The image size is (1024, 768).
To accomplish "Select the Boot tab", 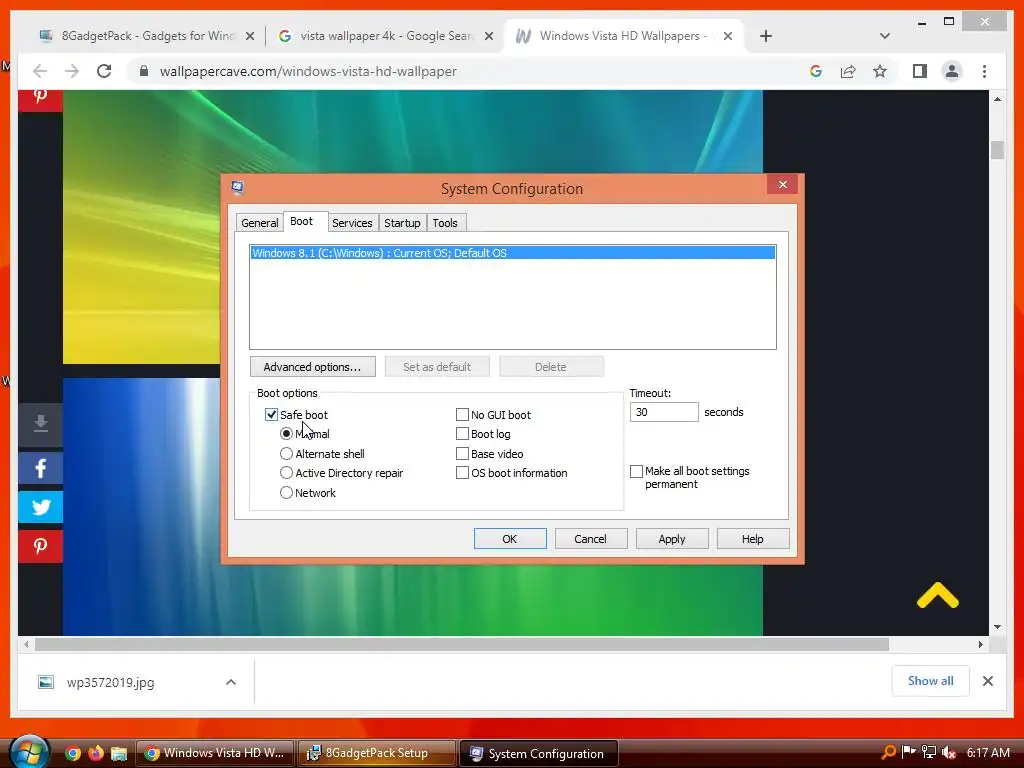I will point(302,221).
